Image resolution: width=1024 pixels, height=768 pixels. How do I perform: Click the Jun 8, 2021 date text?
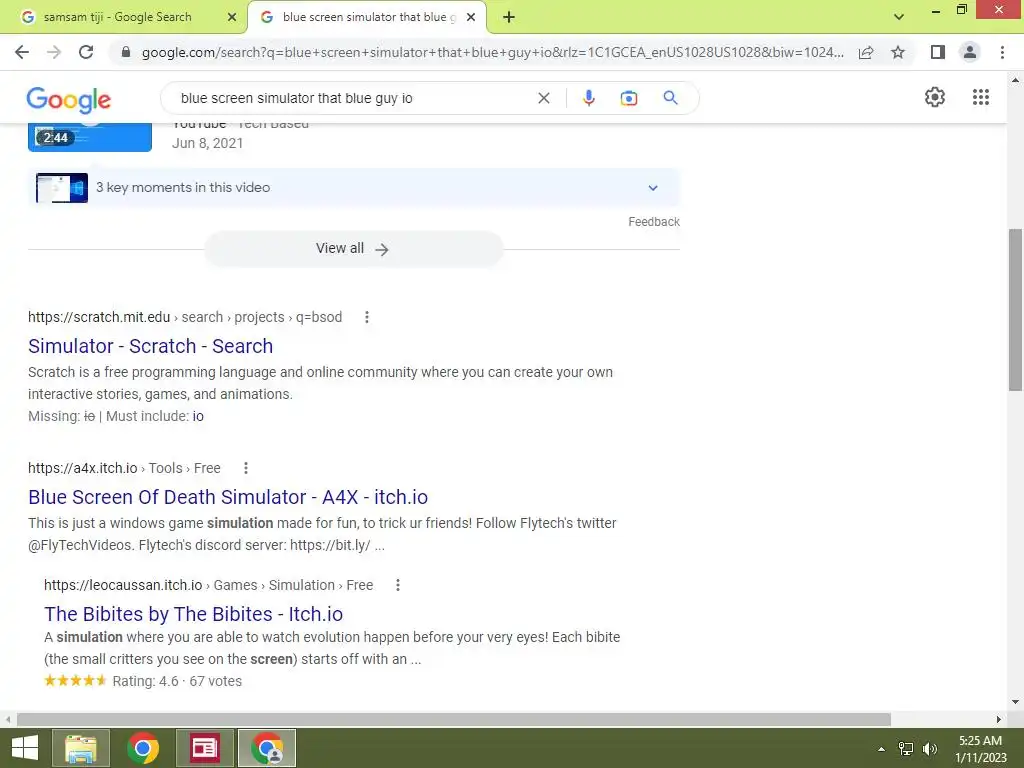(207, 143)
